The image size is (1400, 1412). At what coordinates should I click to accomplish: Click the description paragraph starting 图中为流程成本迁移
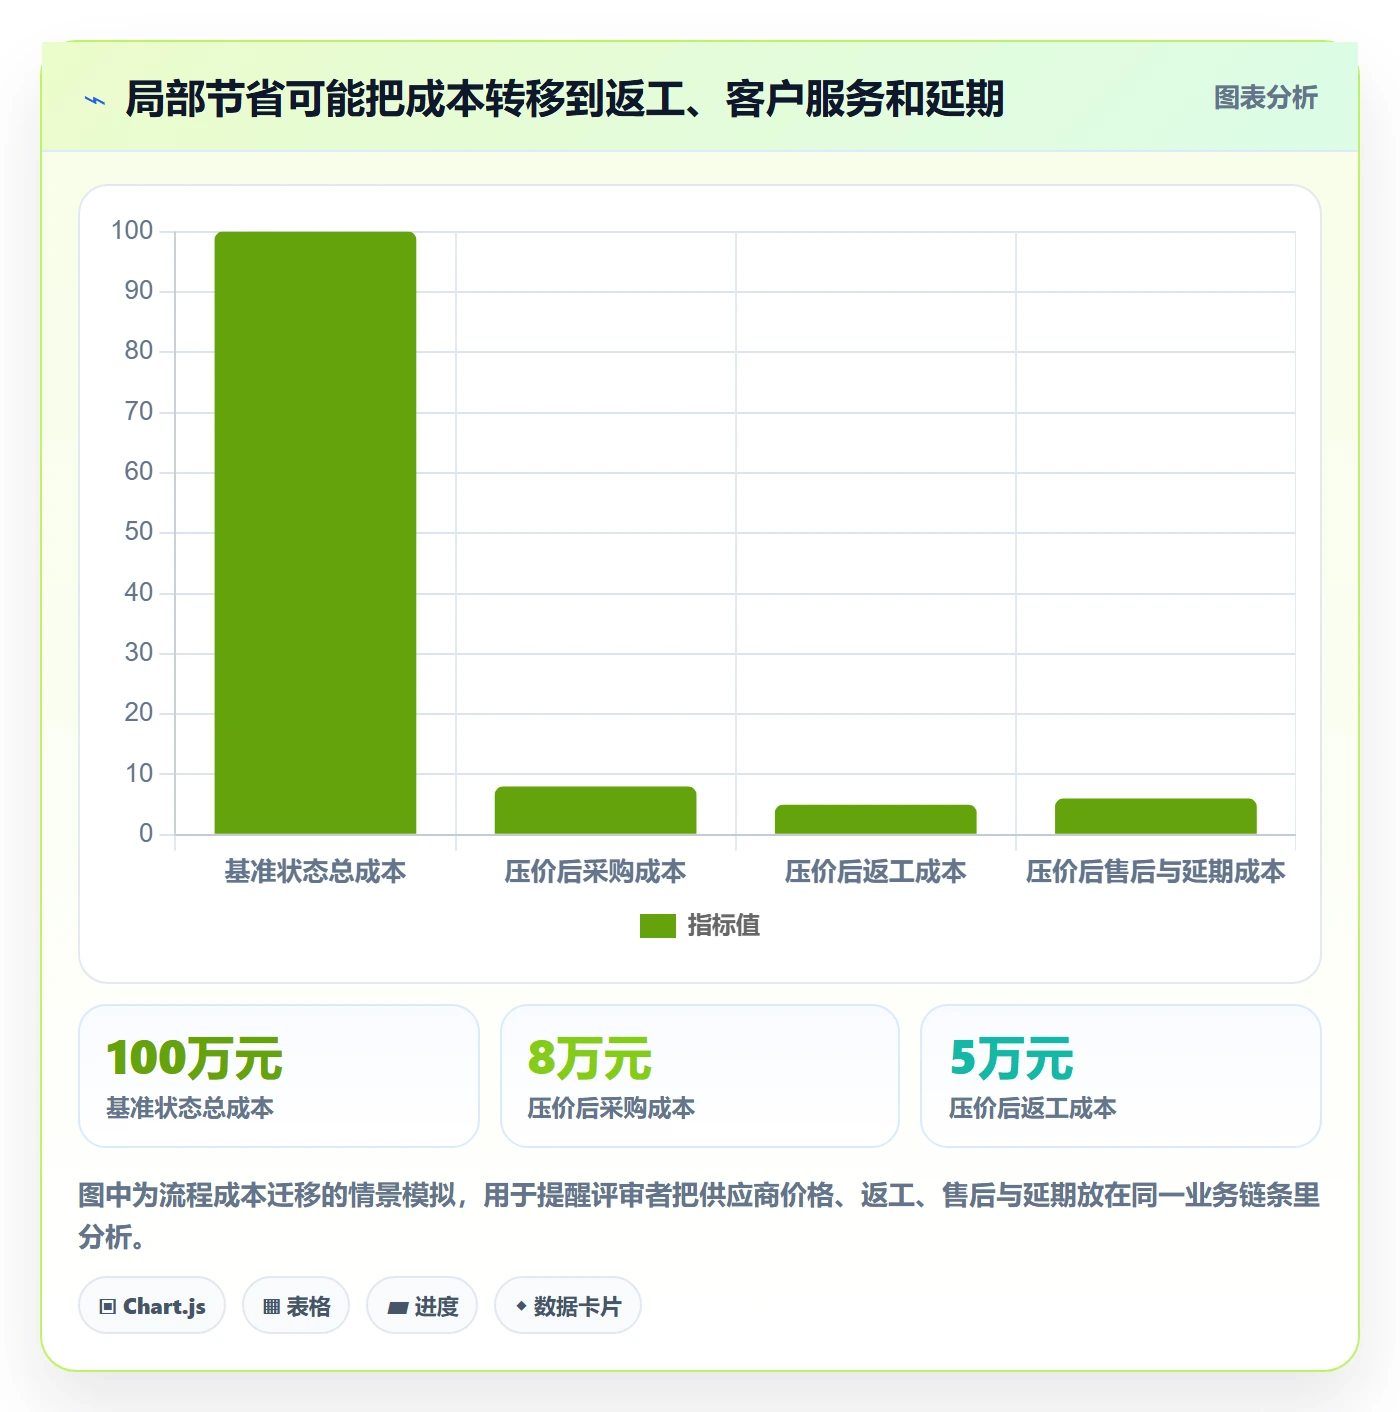click(699, 1216)
